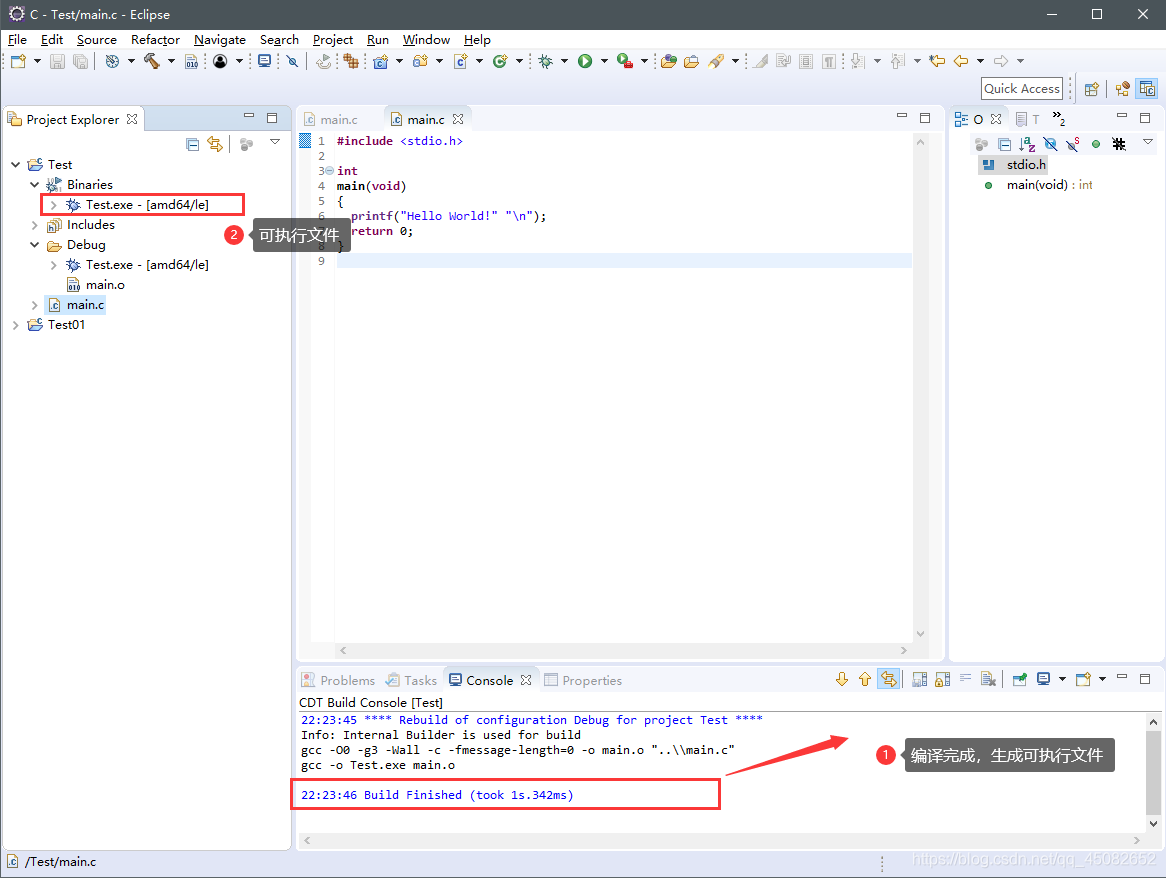Click the hammer Build icon
This screenshot has height=878, width=1166.
click(x=152, y=61)
